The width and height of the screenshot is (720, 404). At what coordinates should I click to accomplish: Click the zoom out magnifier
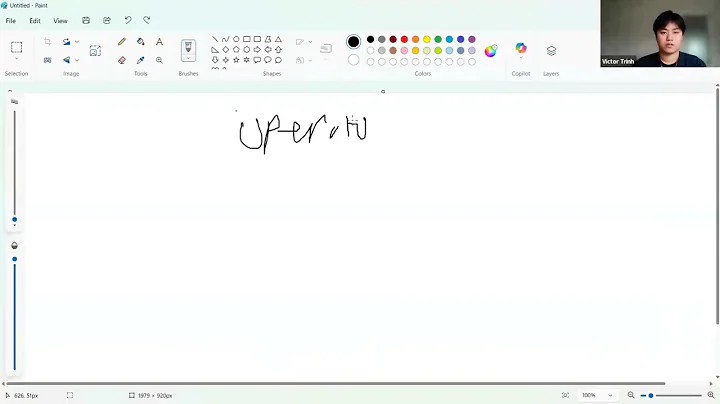point(631,395)
